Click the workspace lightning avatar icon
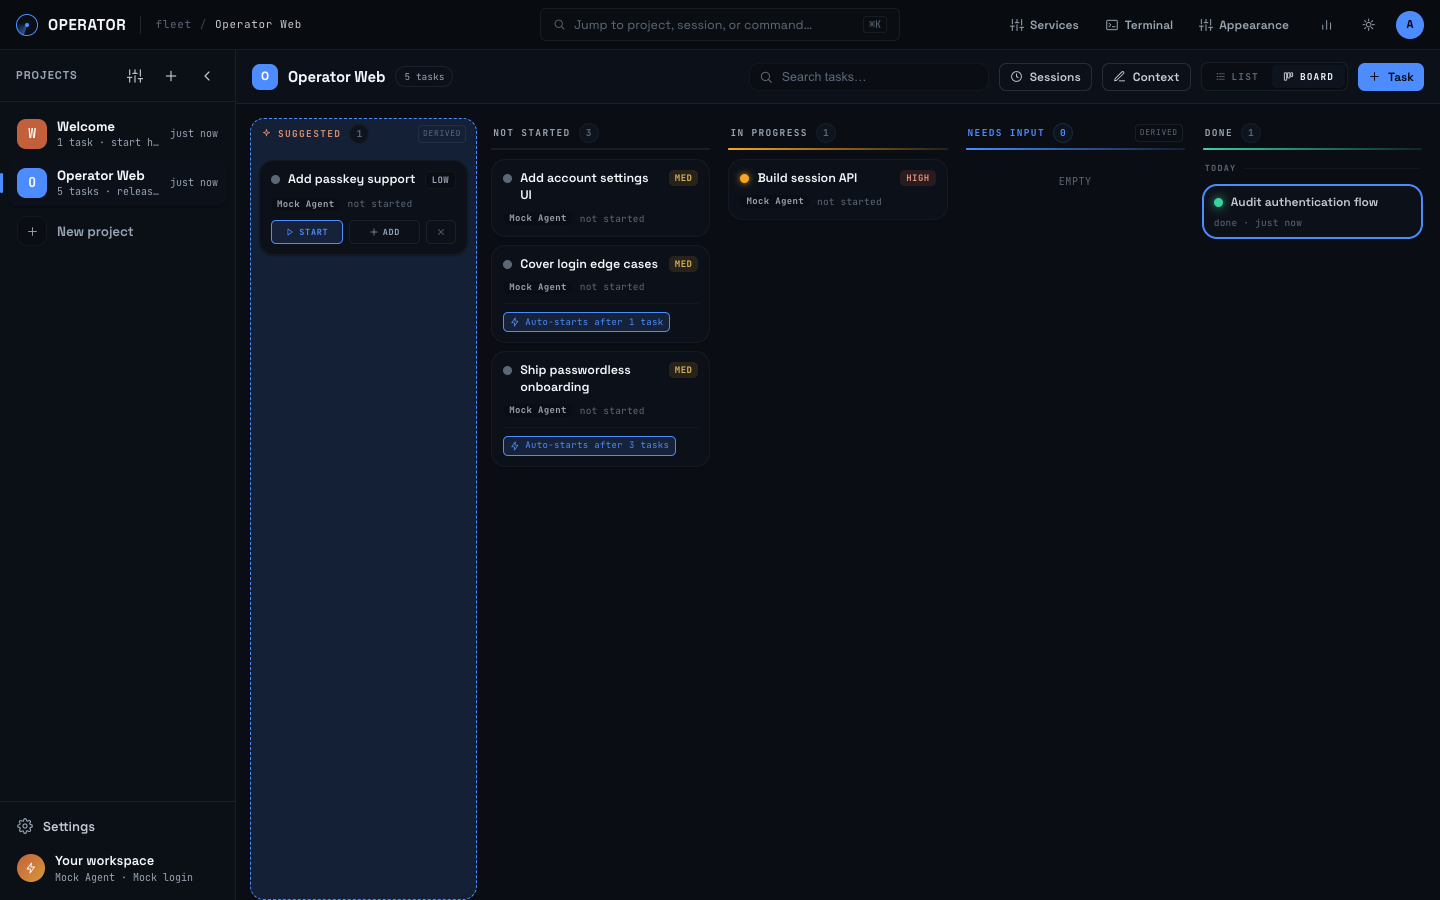The image size is (1440, 900). (x=31, y=868)
